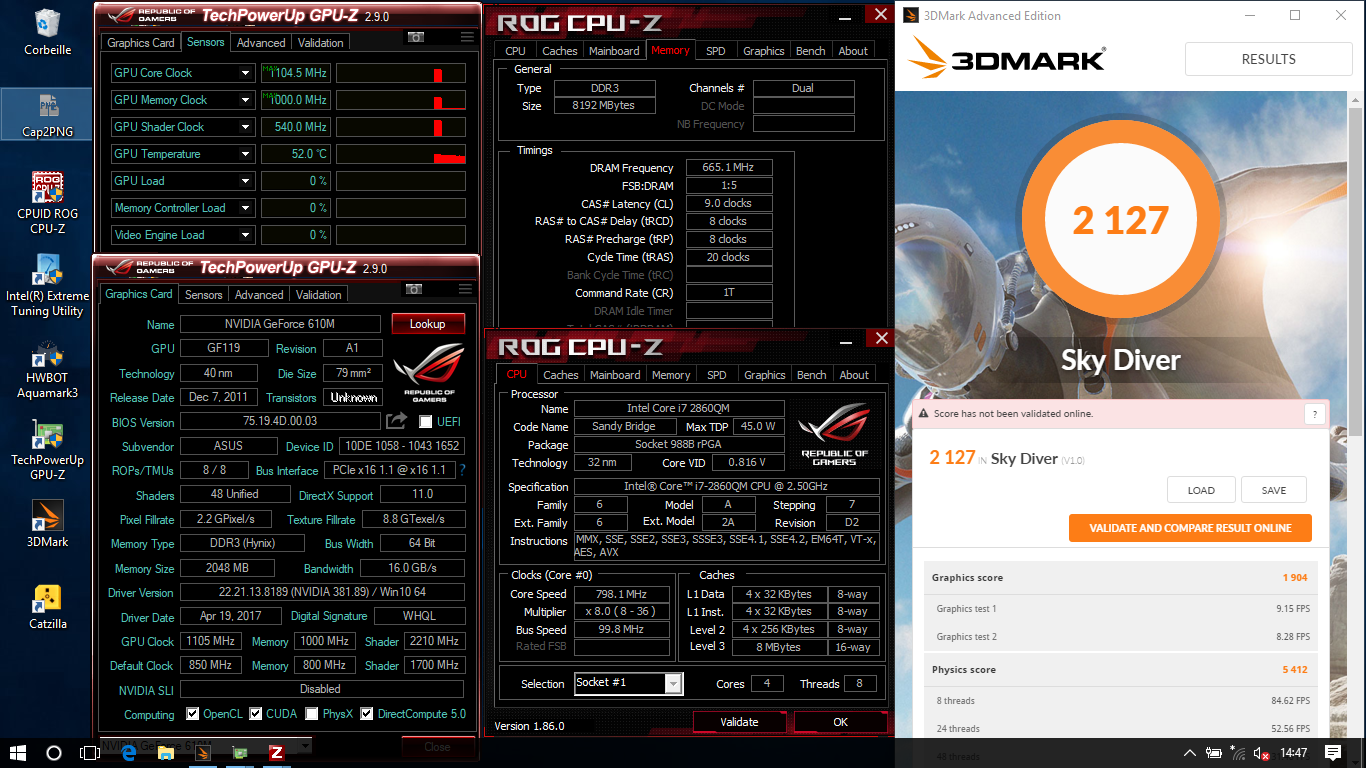This screenshot has height=768, width=1366.
Task: Show hidden system tray icons chevron
Action: pos(1190,752)
